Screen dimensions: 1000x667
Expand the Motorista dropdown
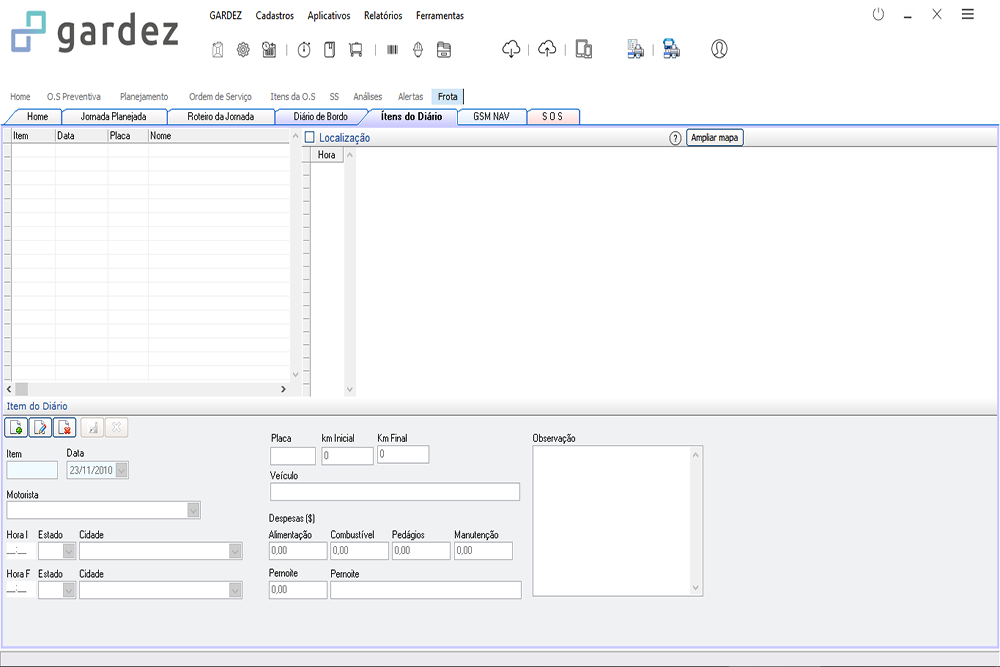193,509
